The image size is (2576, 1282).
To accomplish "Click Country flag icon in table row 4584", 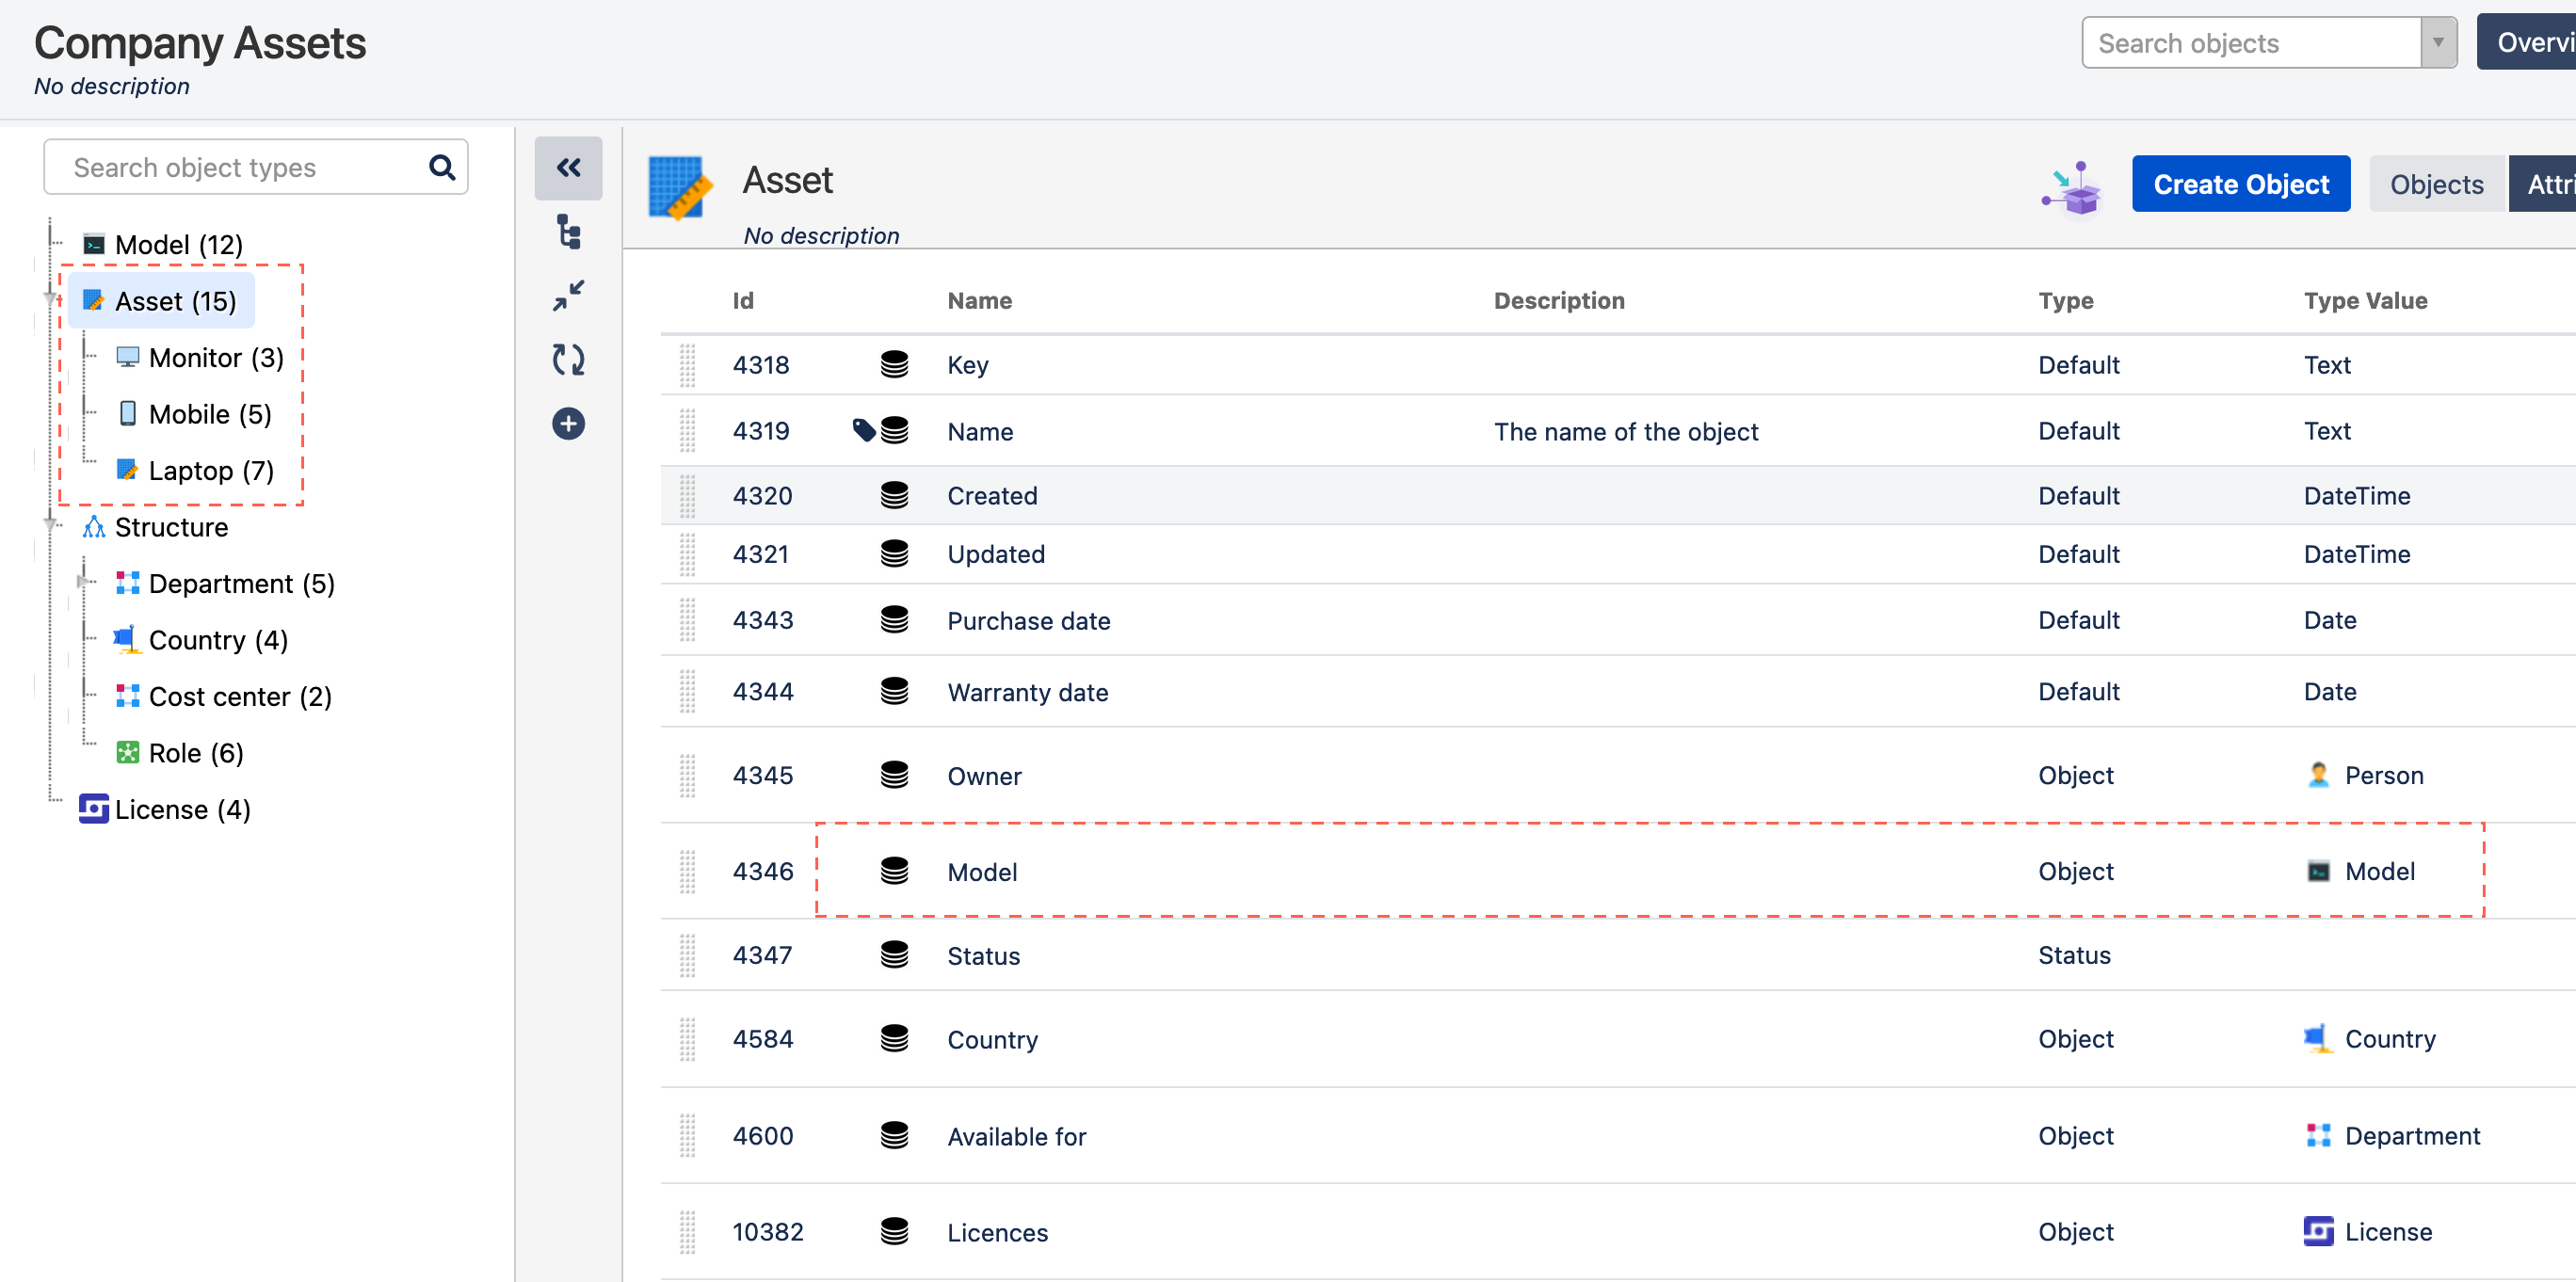I will [x=2318, y=1039].
